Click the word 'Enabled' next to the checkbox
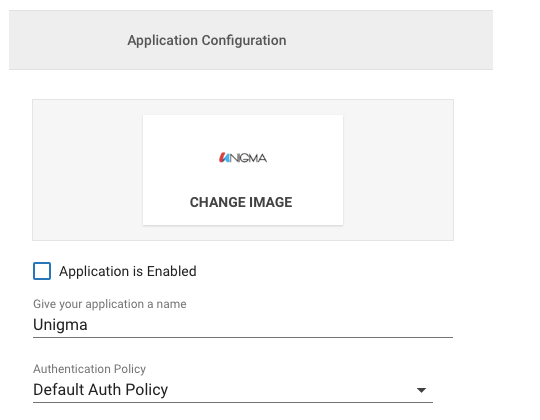 (172, 271)
